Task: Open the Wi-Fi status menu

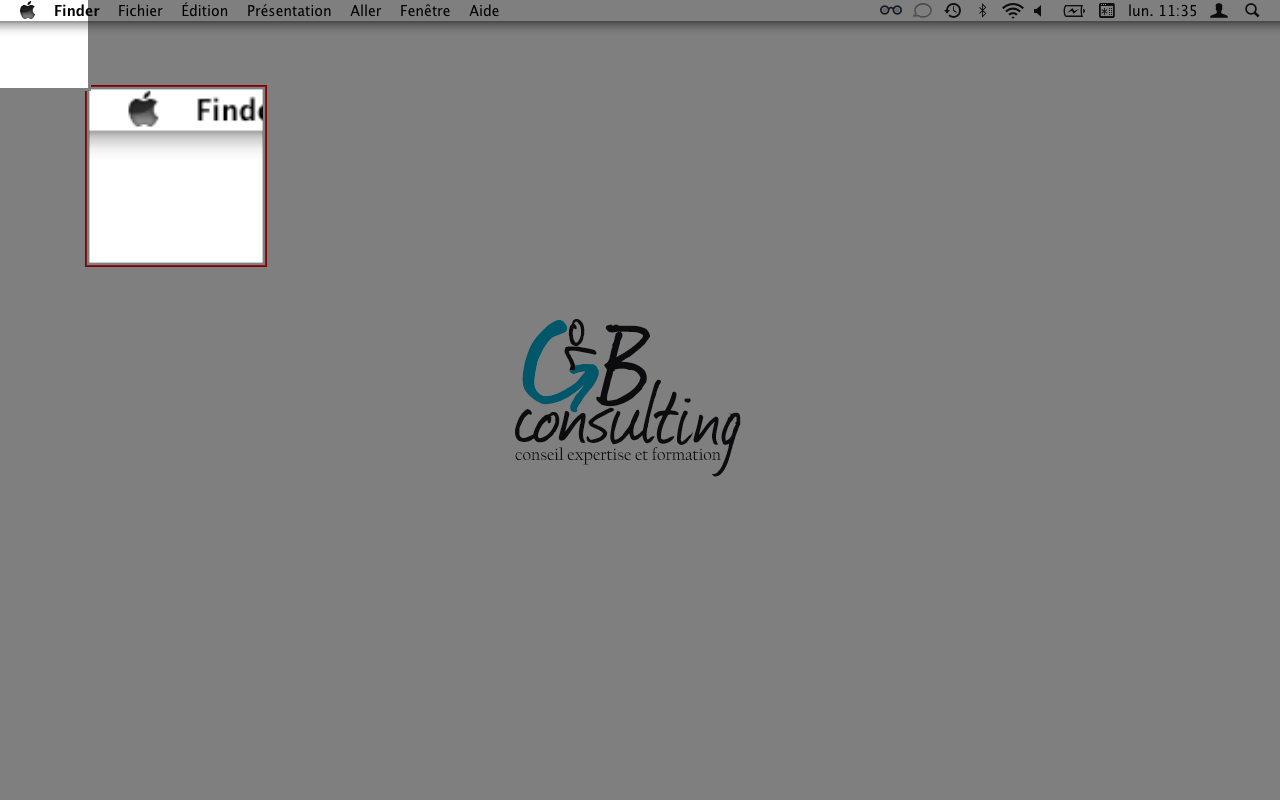Action: click(1013, 11)
